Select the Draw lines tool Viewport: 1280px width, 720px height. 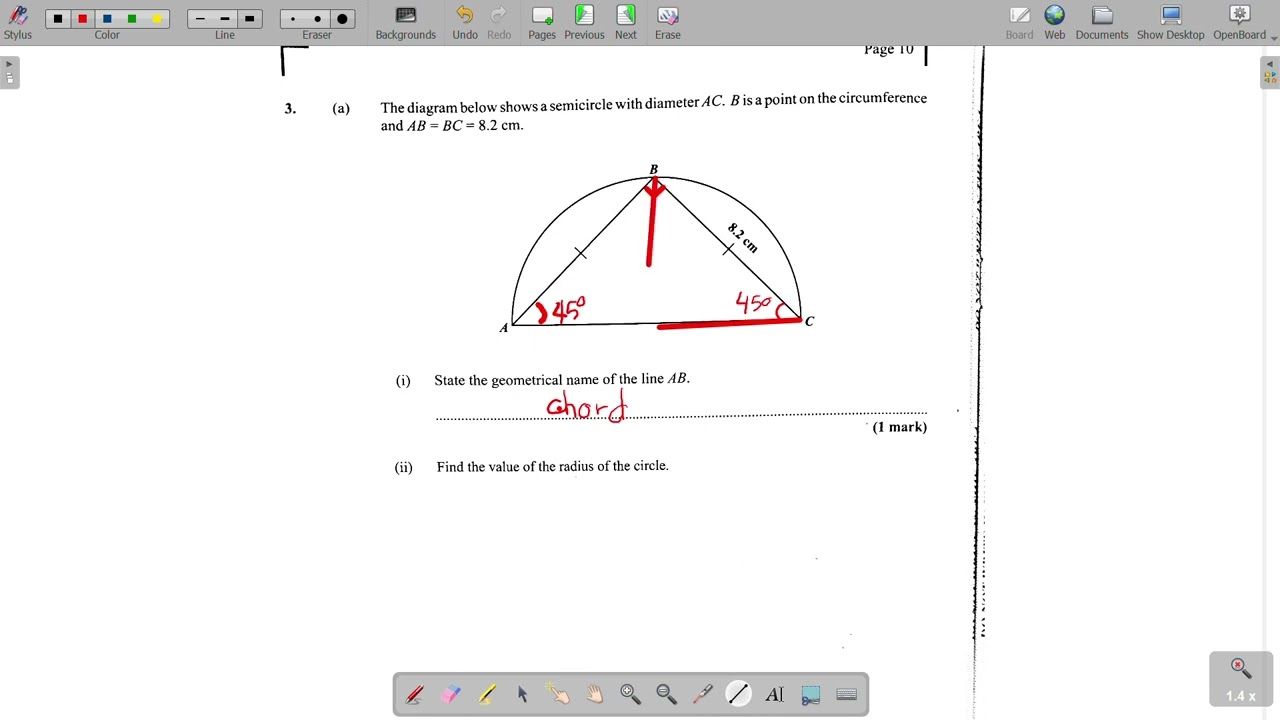[739, 695]
